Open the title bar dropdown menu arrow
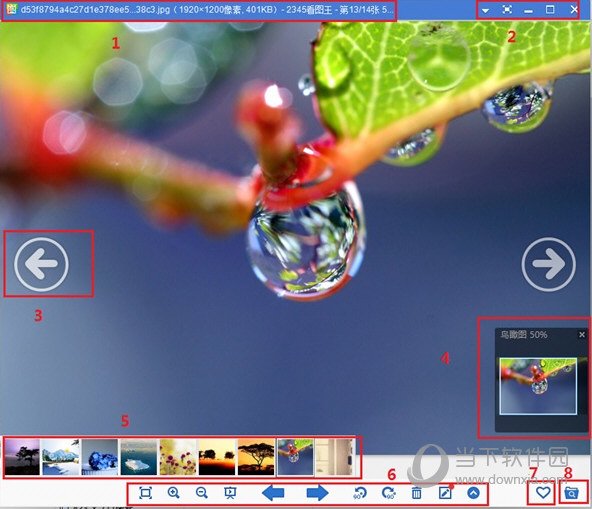The width and height of the screenshot is (592, 509). 485,11
